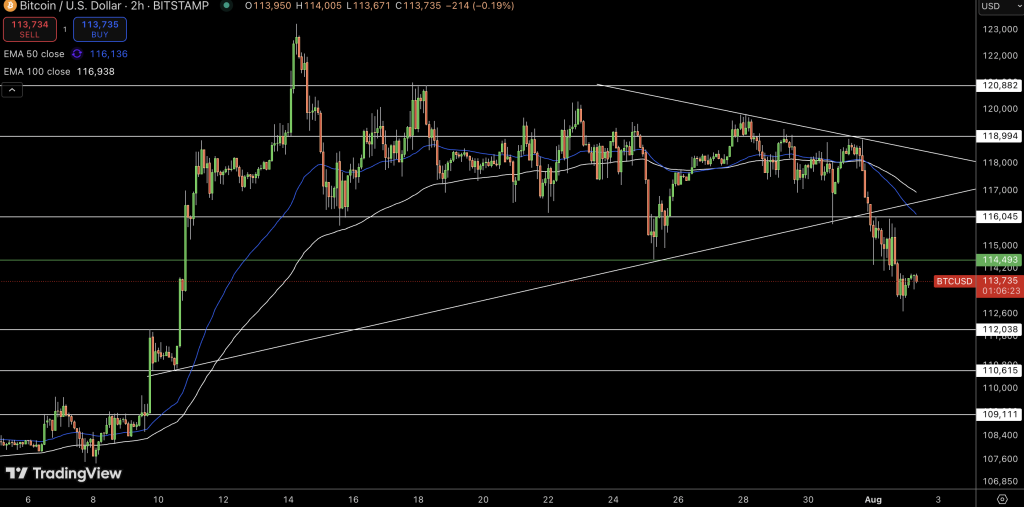Click the low price L113,671
Screen dimensions: 1024x507
[x=369, y=5]
